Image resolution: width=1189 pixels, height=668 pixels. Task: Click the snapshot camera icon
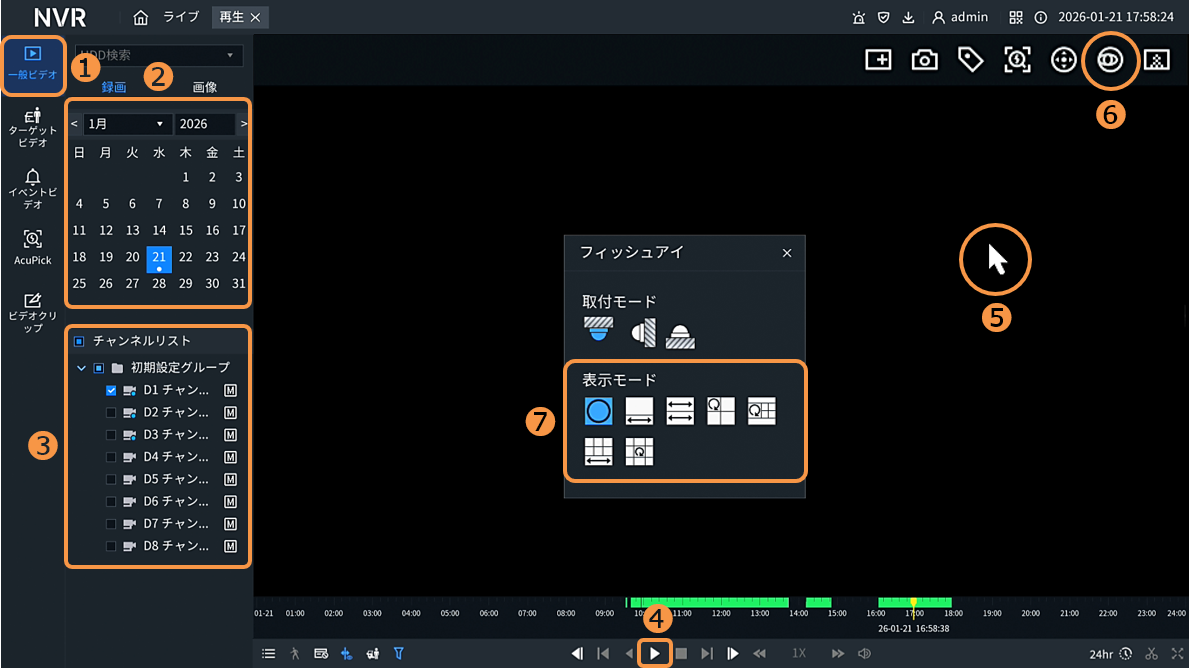(924, 60)
